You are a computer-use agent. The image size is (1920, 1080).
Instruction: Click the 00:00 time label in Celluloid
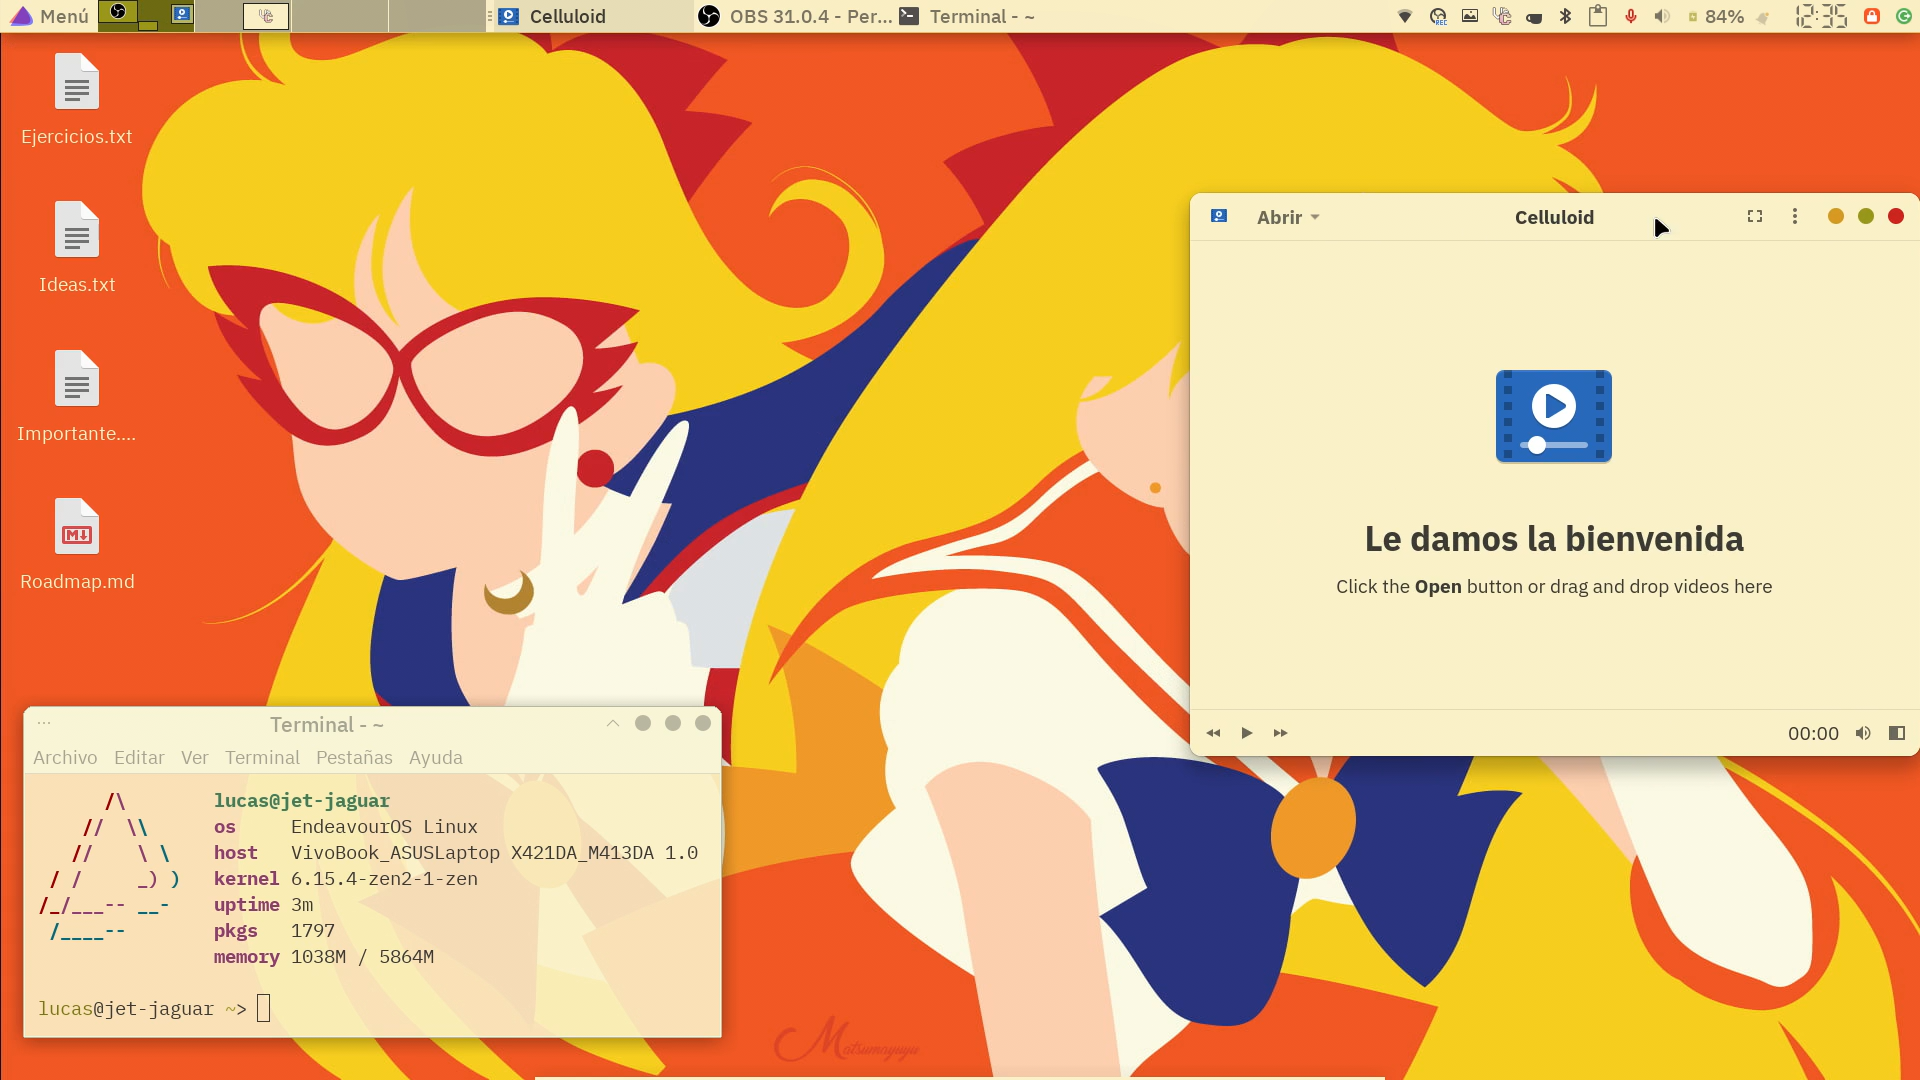pos(1813,733)
